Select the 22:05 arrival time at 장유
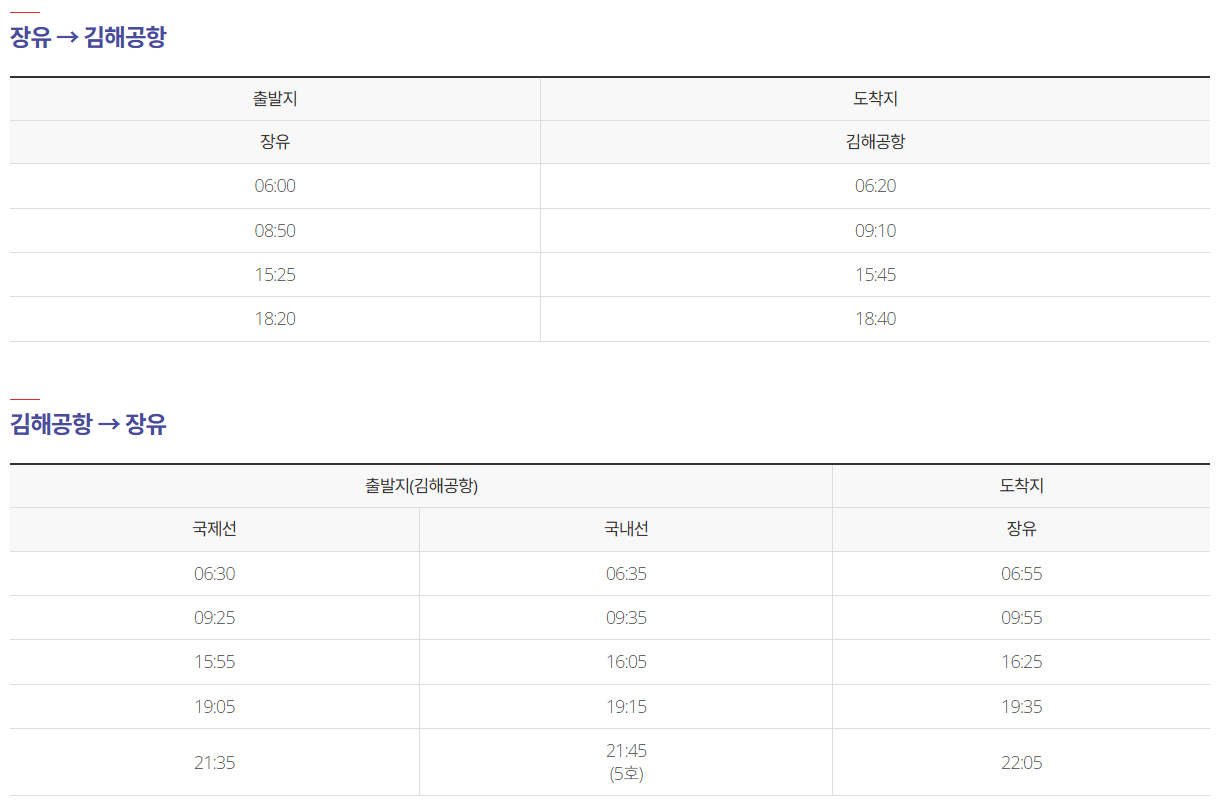The image size is (1223, 803). [x=1023, y=760]
